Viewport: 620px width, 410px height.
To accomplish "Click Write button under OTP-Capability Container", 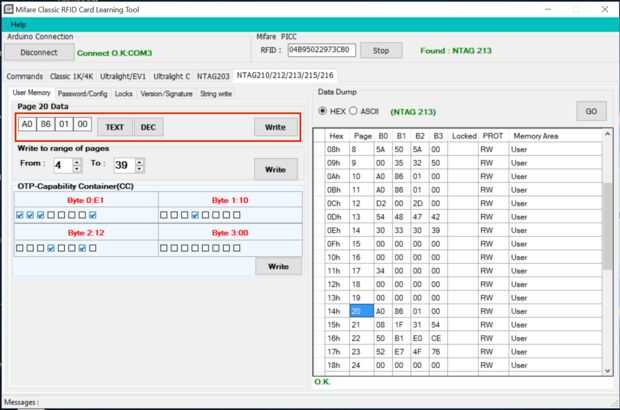I will pos(278,266).
